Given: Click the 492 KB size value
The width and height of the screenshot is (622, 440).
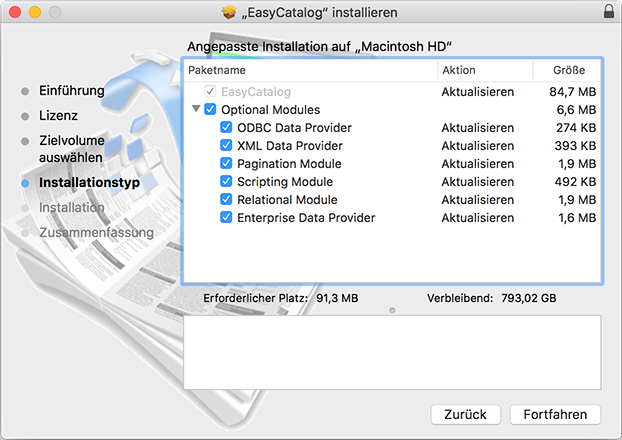Looking at the screenshot, I should pos(575,182).
